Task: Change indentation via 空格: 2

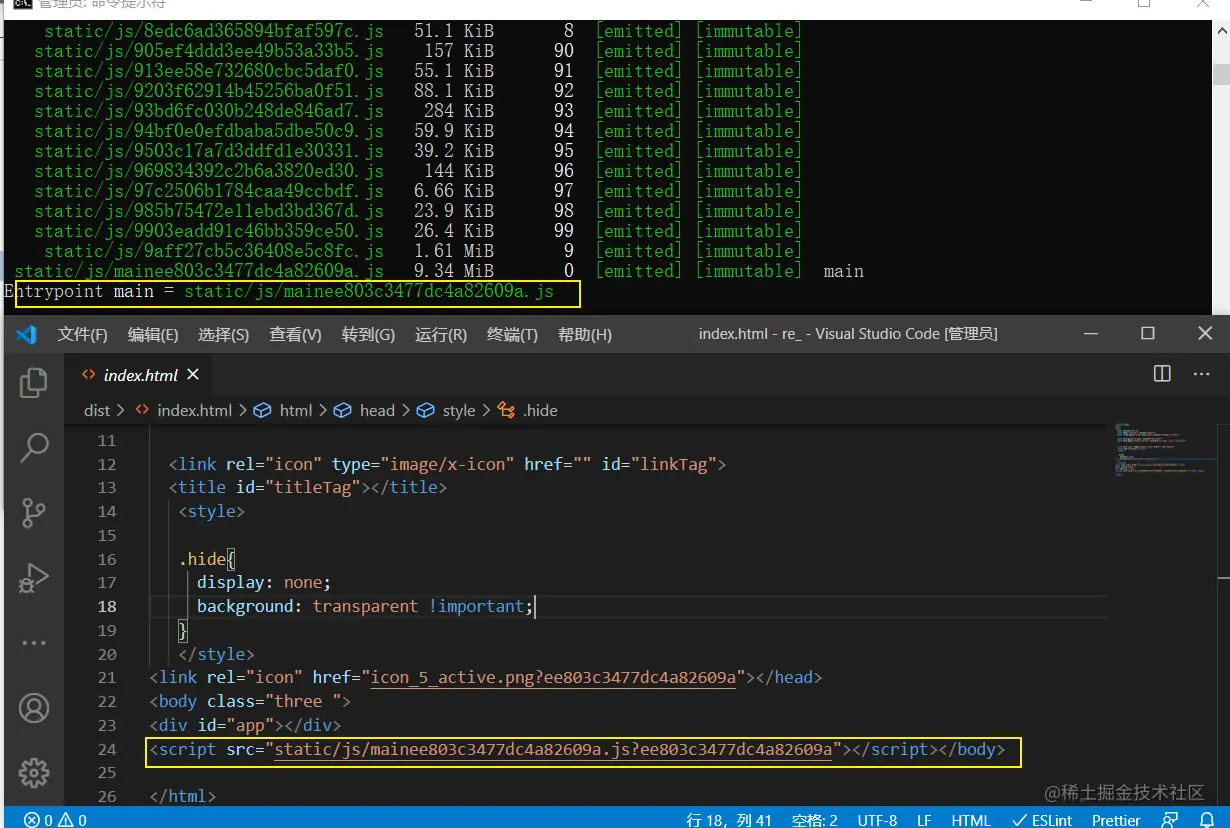Action: click(x=815, y=819)
